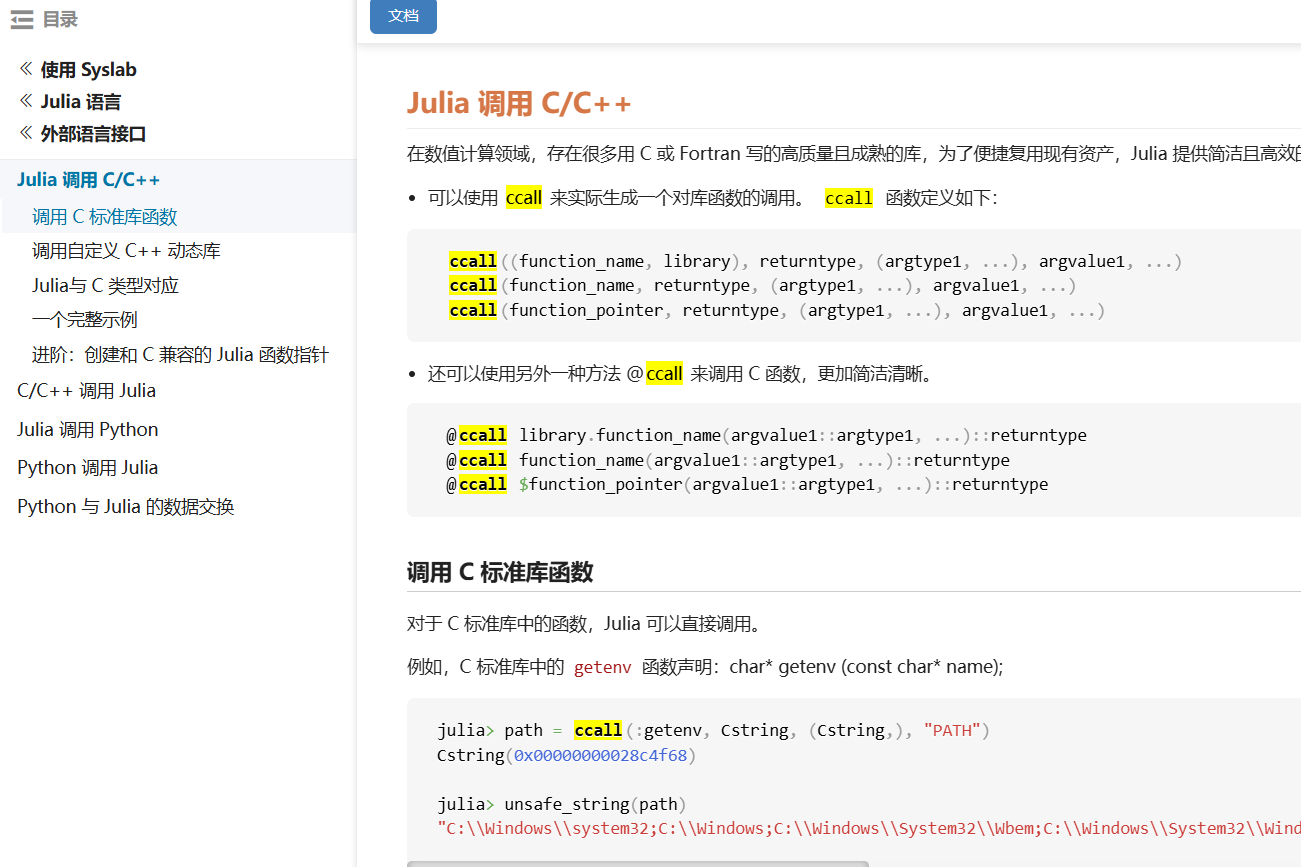The height and width of the screenshot is (867, 1301).
Task: Click the path = ccall(:getenv code line
Action: (x=713, y=730)
